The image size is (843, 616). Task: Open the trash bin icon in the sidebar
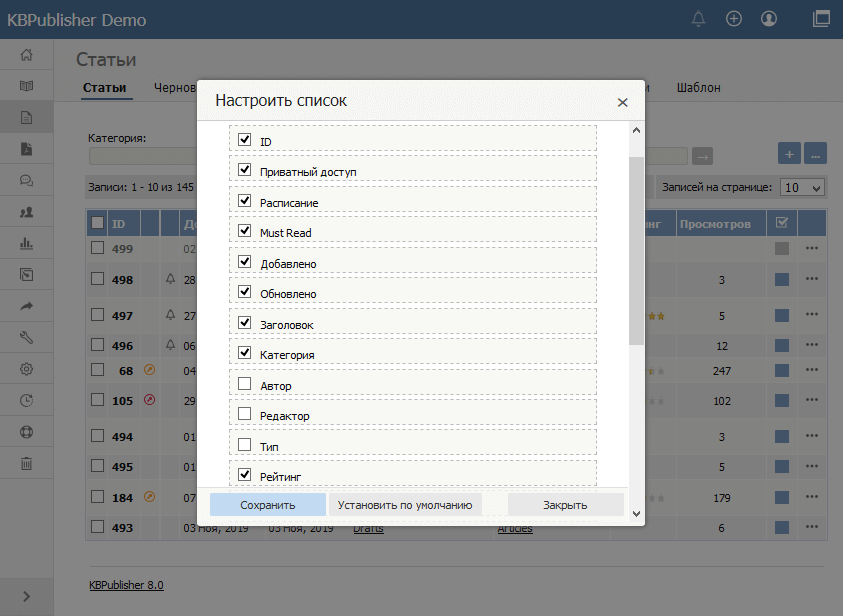[26, 463]
